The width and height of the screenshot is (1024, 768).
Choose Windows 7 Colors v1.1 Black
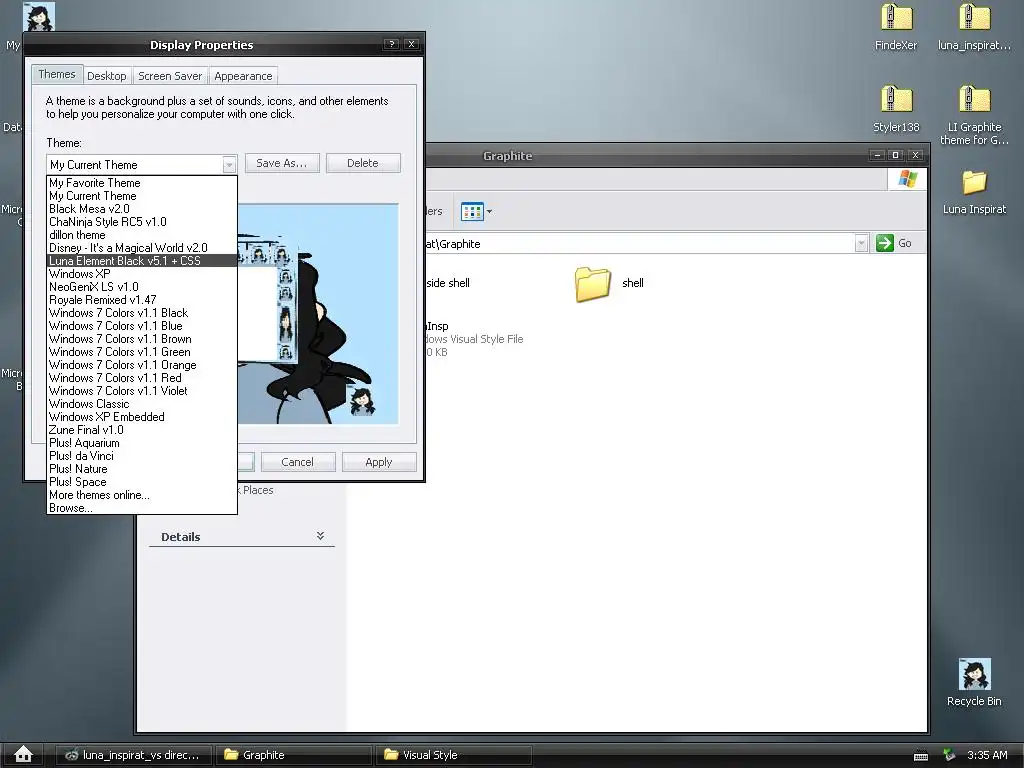(x=142, y=313)
